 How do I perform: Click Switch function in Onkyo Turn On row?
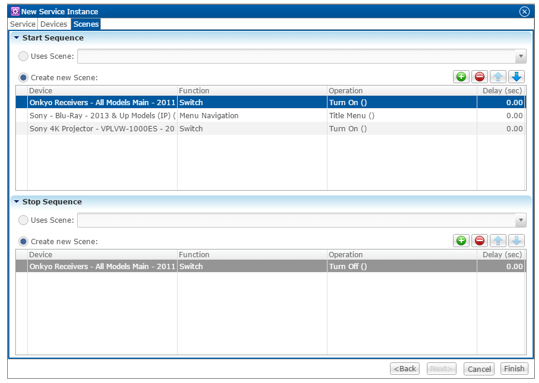click(252, 102)
